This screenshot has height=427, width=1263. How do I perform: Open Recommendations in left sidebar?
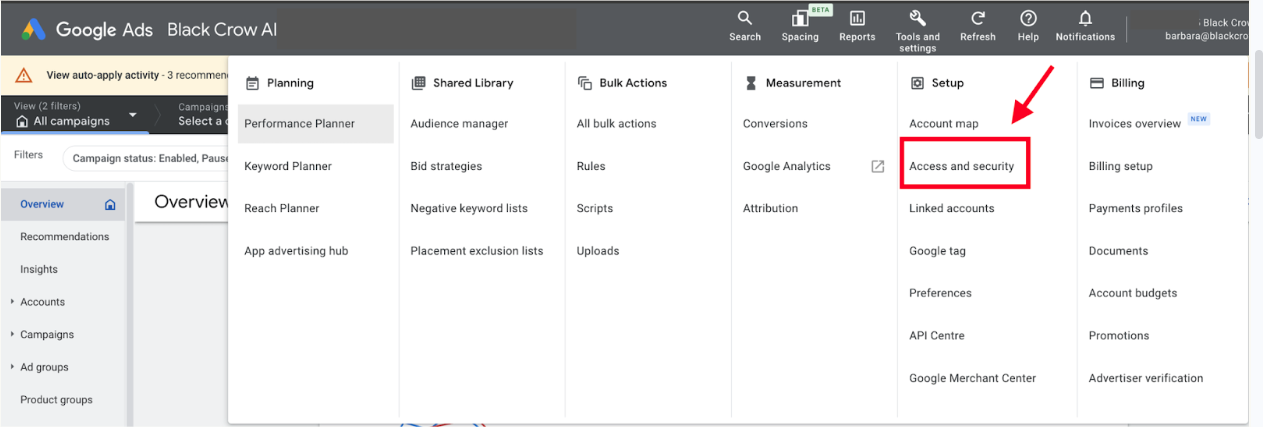click(64, 237)
